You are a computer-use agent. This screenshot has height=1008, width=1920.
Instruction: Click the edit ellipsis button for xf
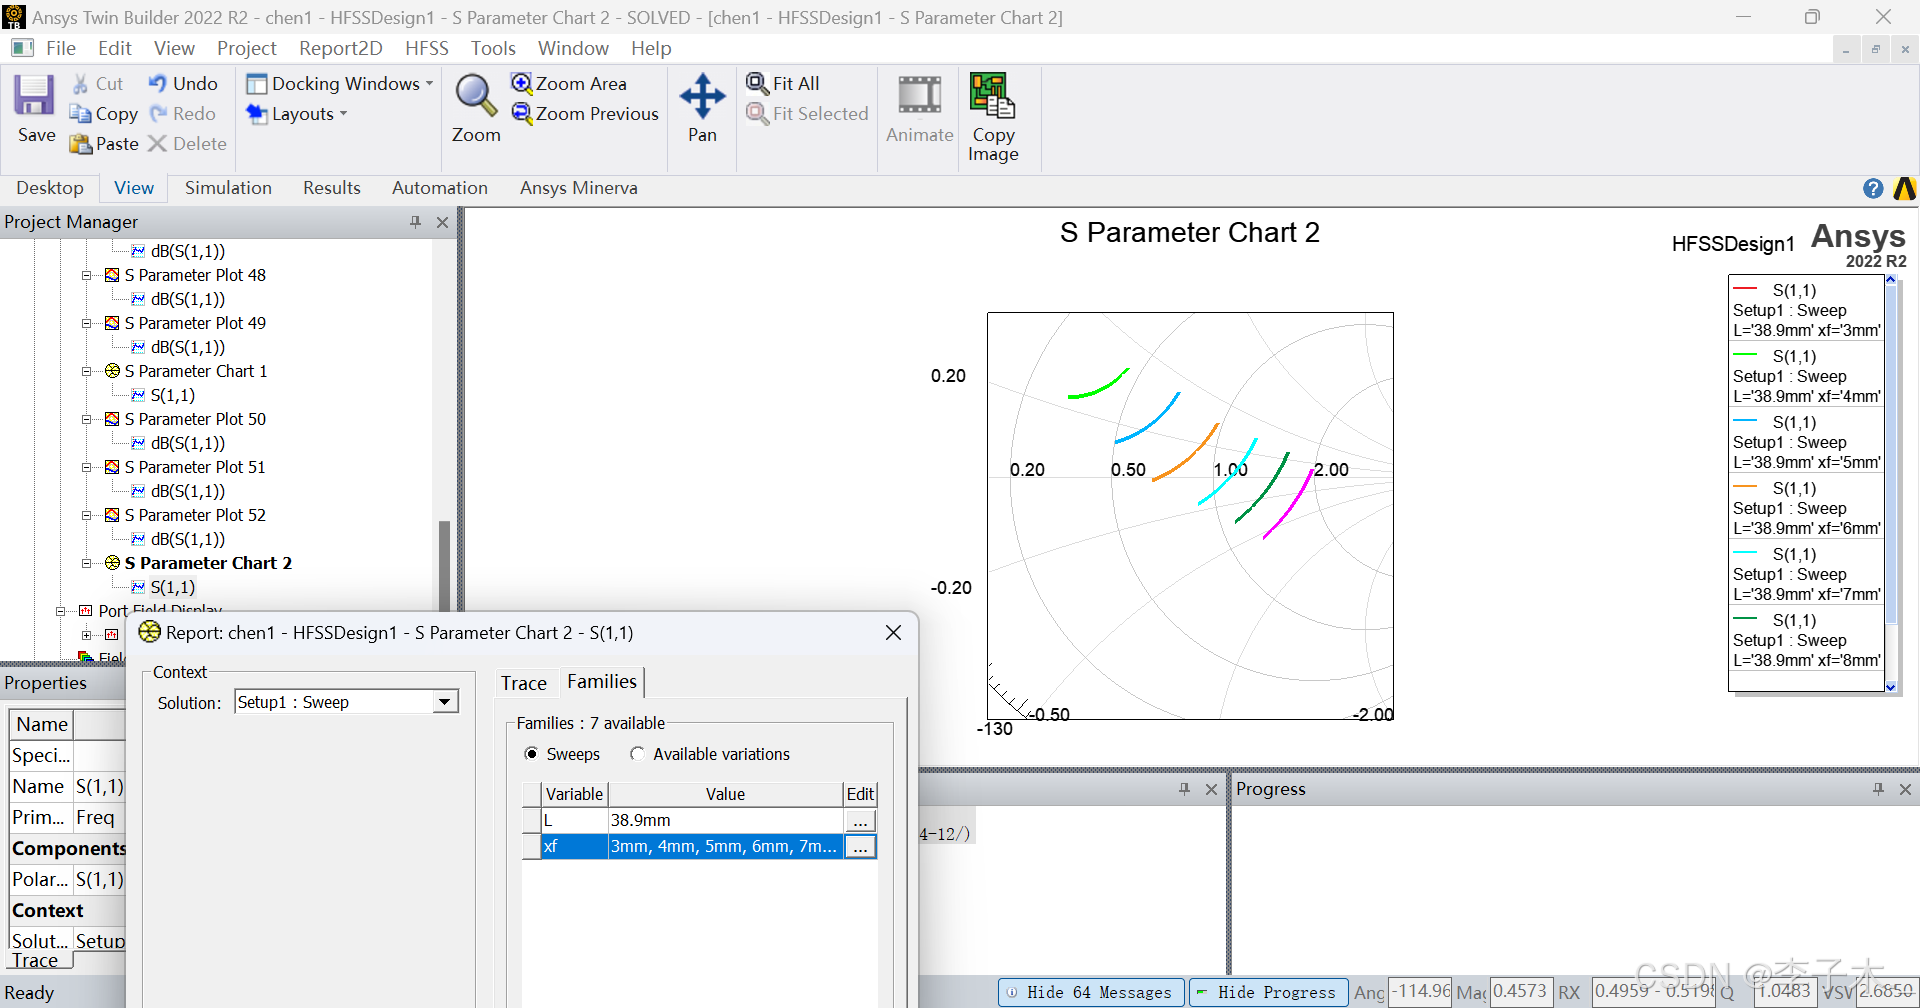[860, 846]
